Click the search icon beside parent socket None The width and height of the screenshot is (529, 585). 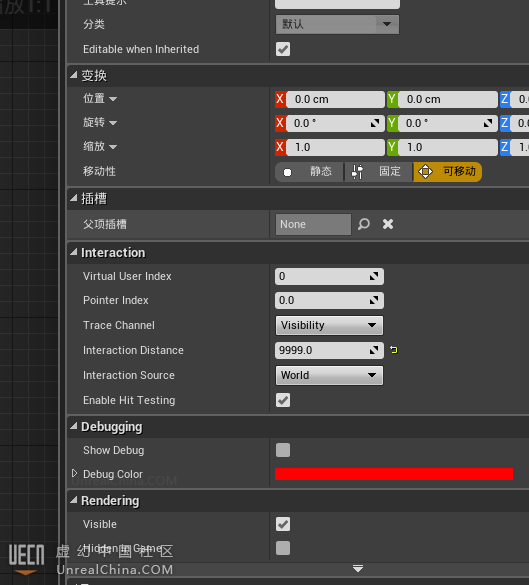pos(364,224)
